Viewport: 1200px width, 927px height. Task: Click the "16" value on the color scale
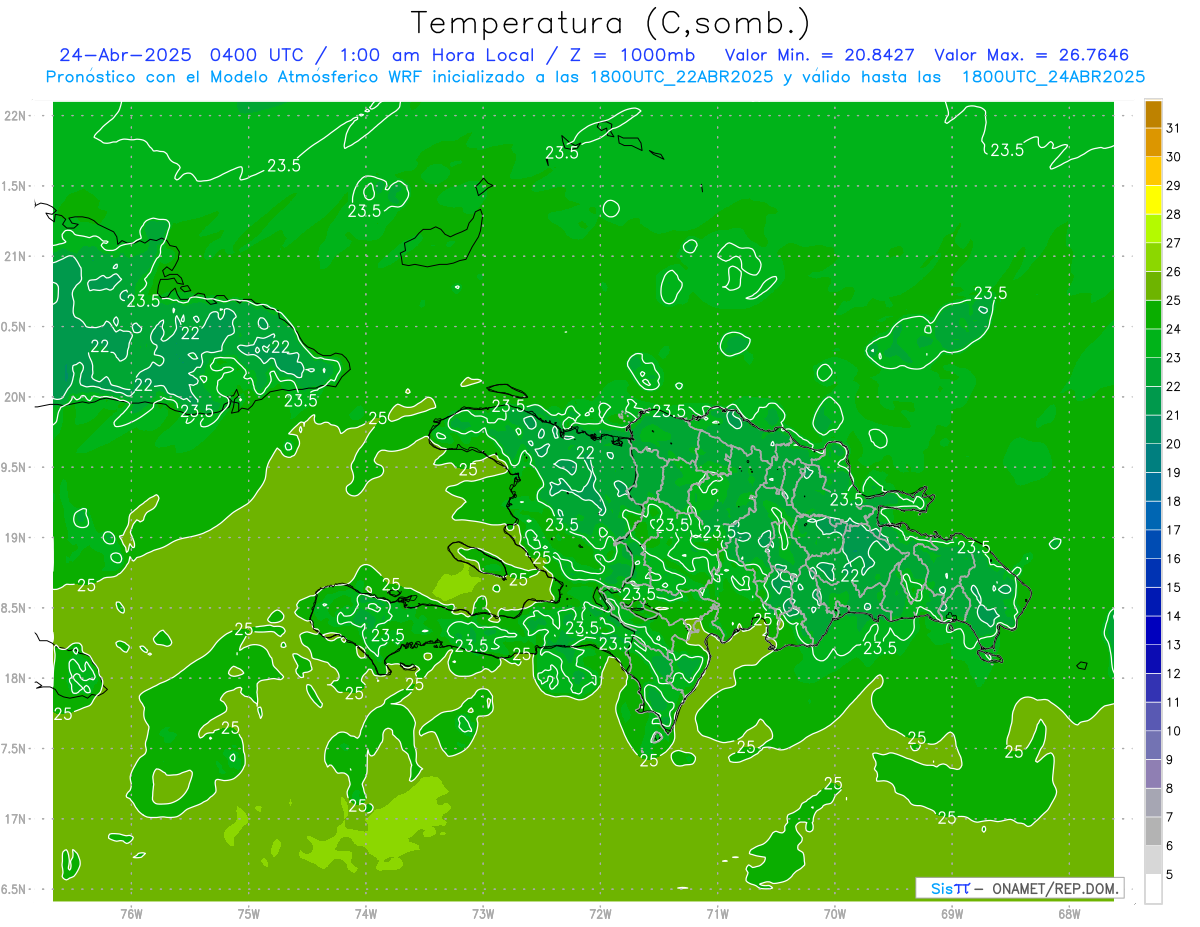(1174, 558)
